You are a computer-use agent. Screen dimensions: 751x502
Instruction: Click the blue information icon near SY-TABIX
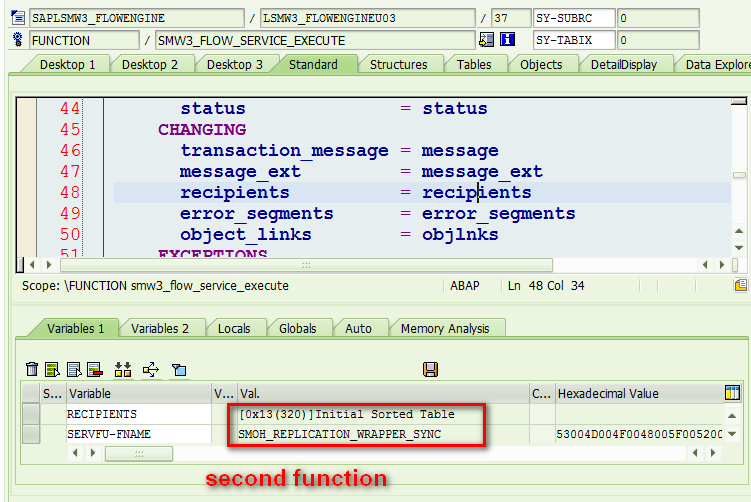coord(507,39)
